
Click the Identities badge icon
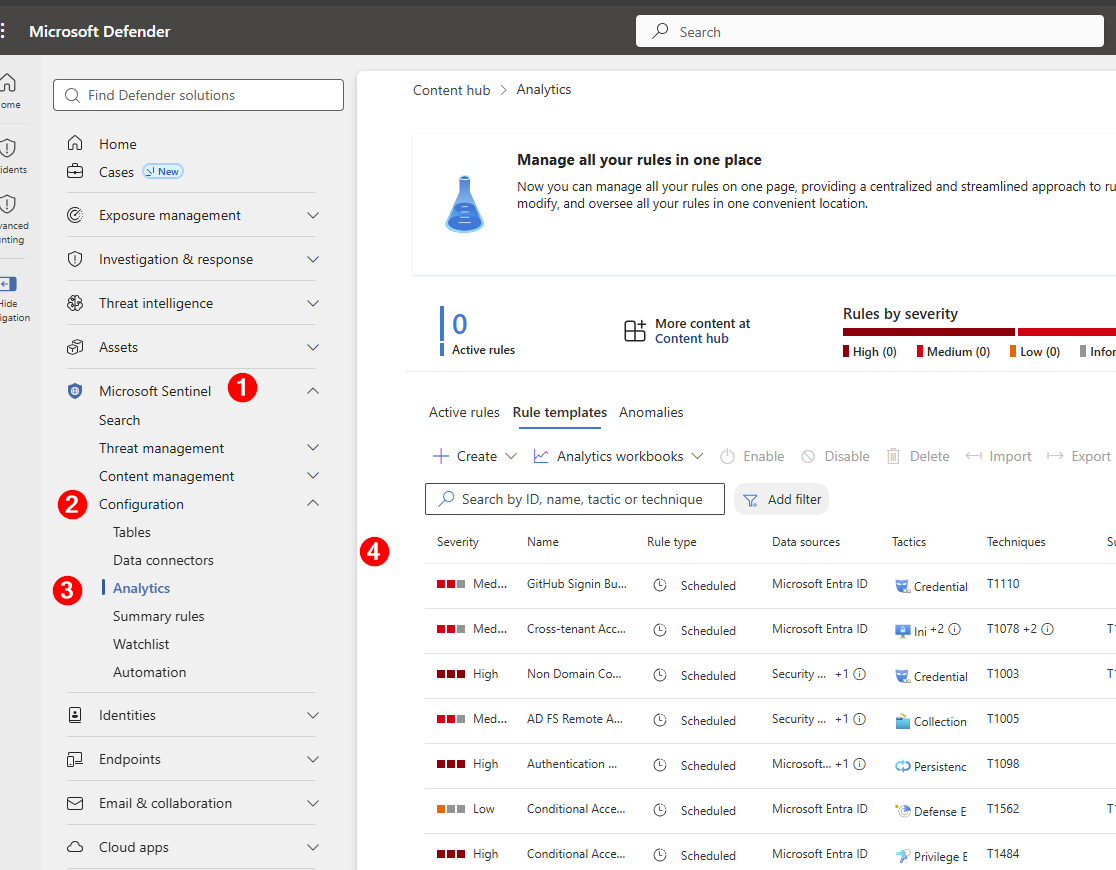pos(75,715)
